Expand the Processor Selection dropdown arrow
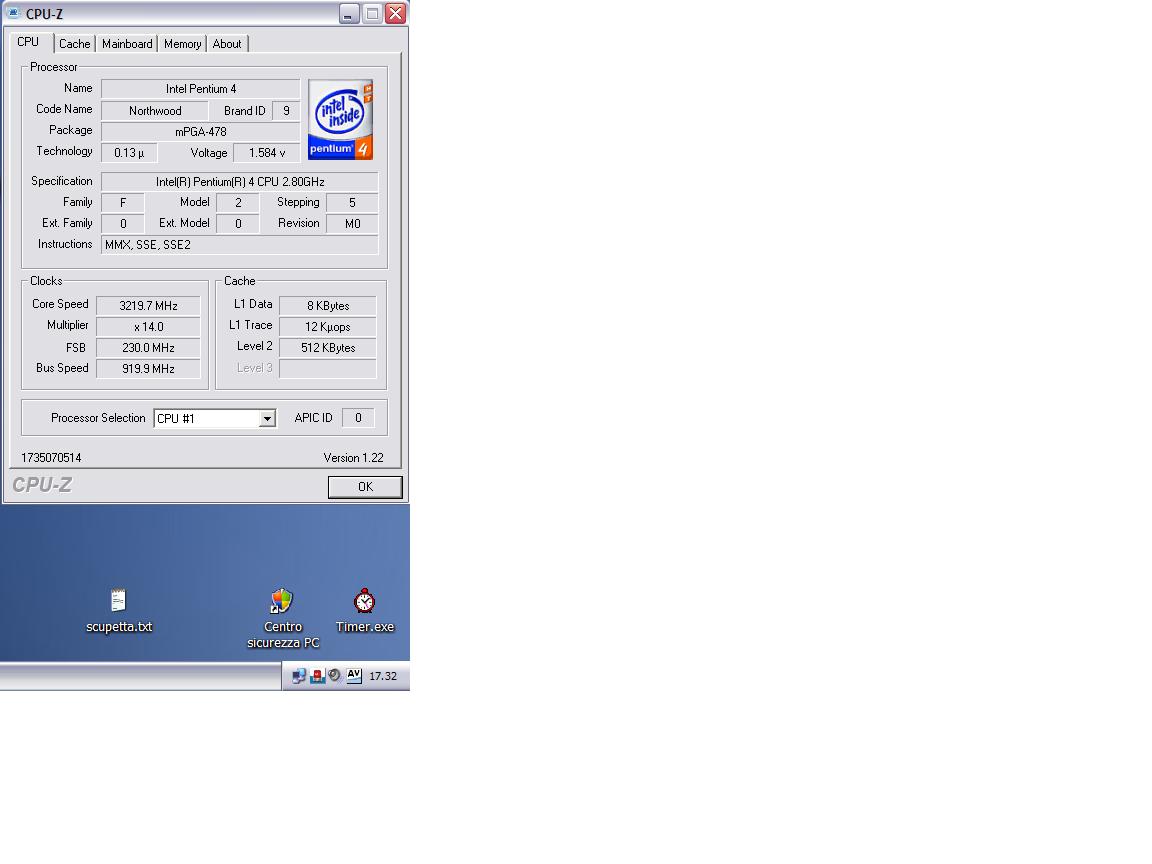The height and width of the screenshot is (864, 1152). pos(267,418)
